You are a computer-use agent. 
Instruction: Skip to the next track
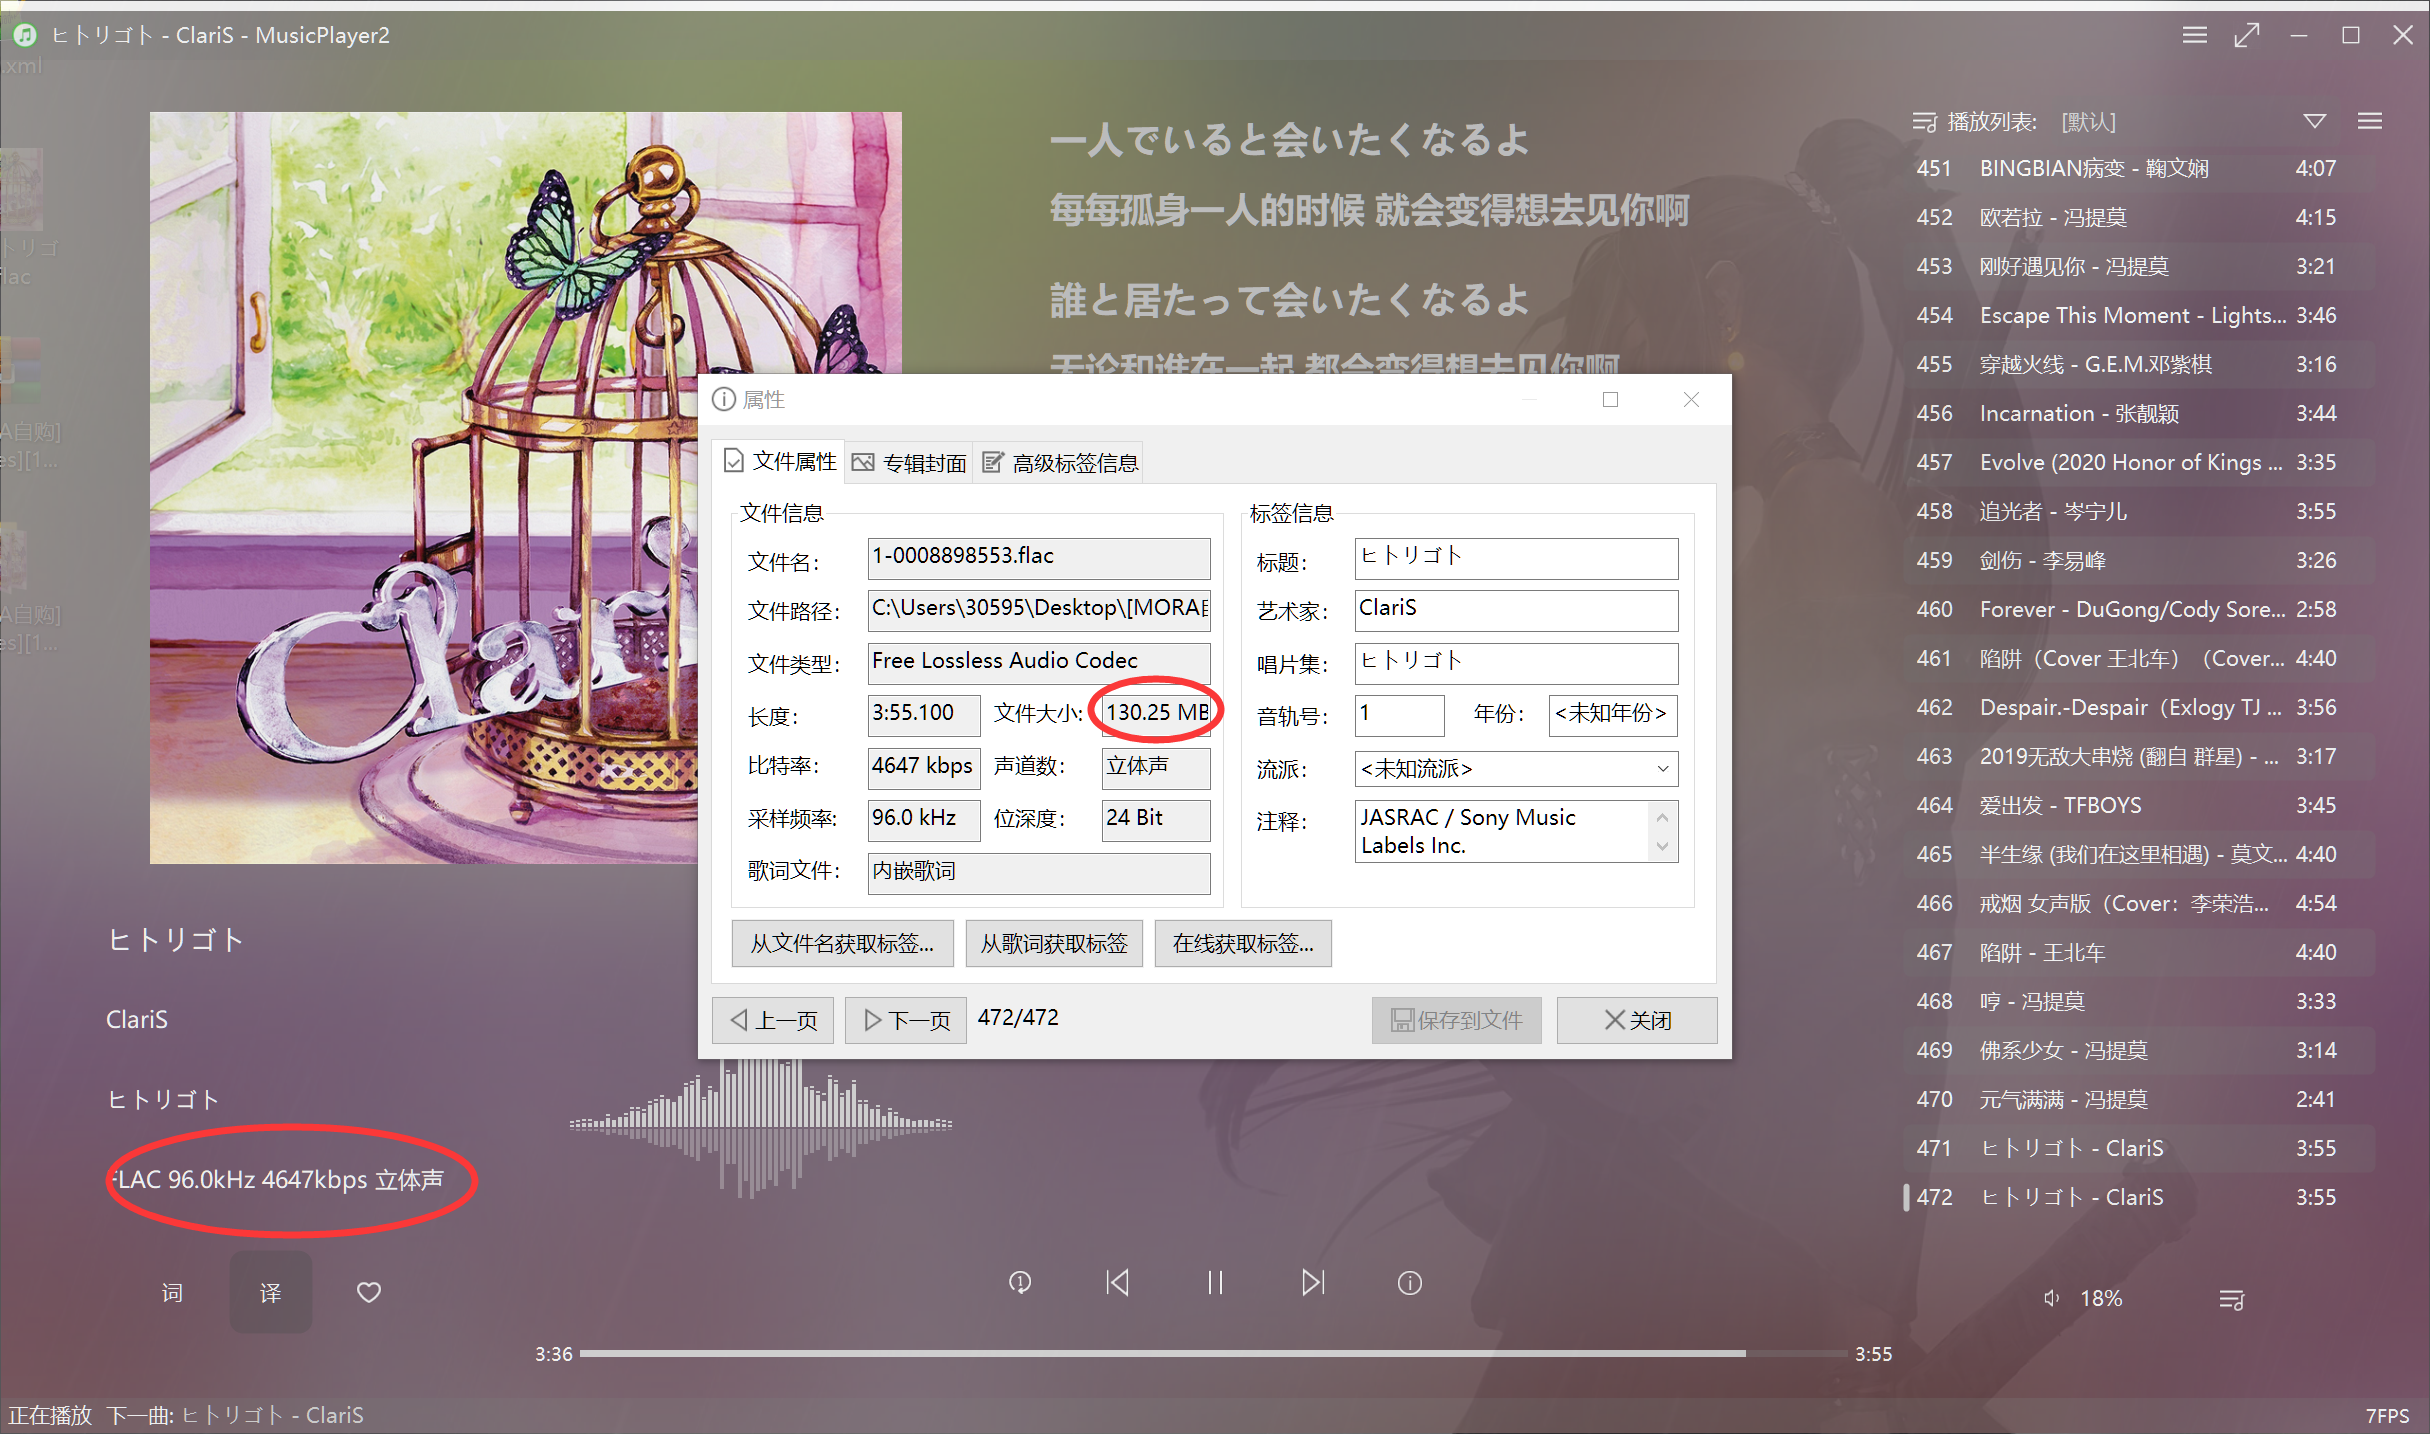[1313, 1283]
